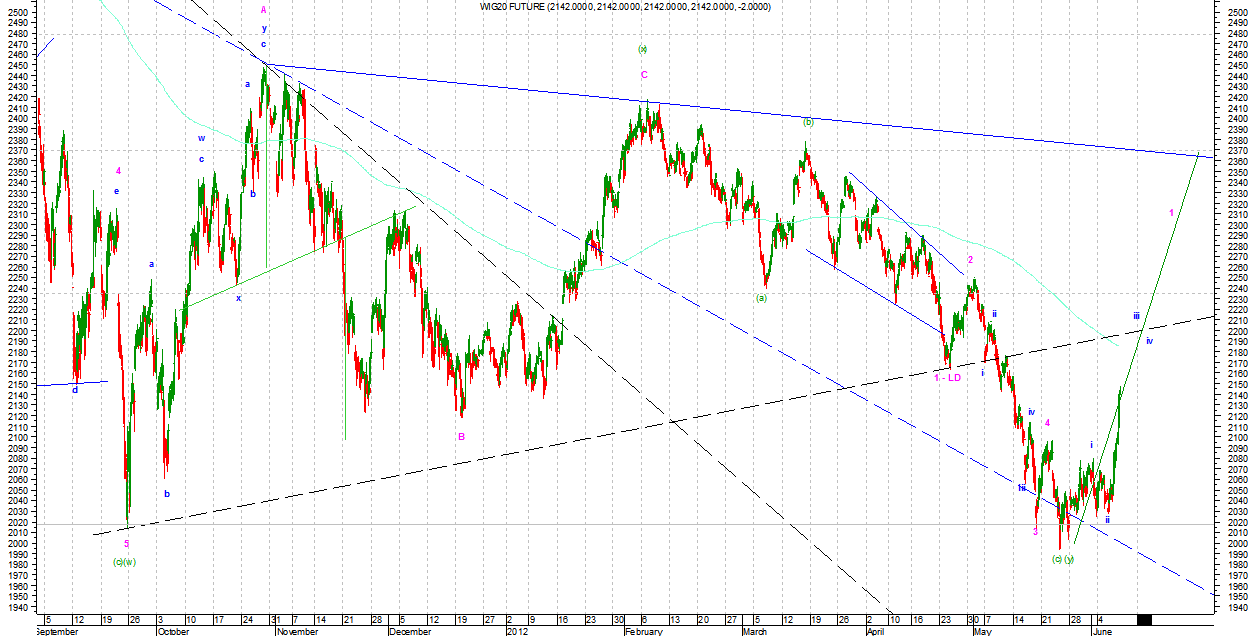Click the green '(a)' label in March
1250x636 pixels.
click(x=761, y=297)
